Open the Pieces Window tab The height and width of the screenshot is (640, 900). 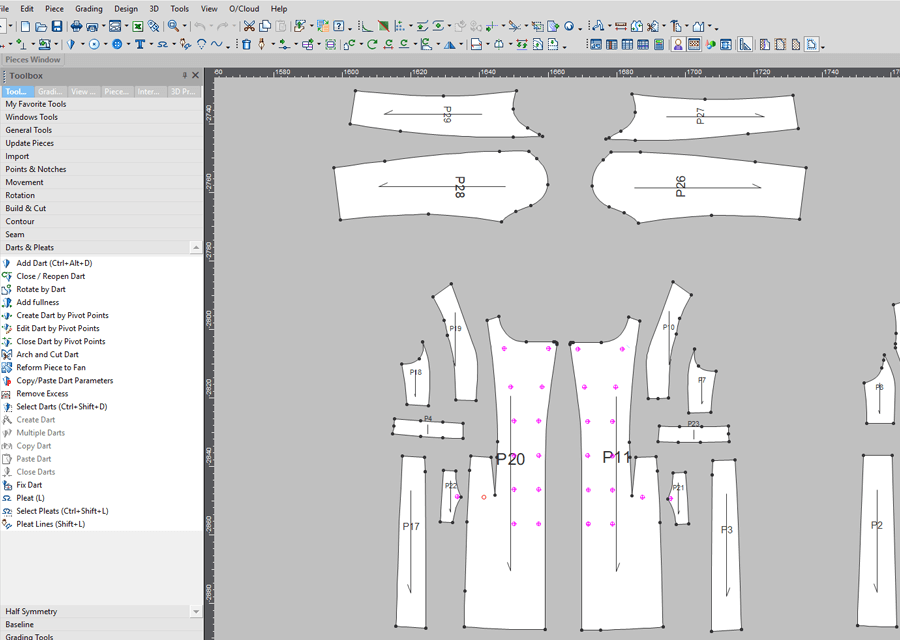coord(32,60)
